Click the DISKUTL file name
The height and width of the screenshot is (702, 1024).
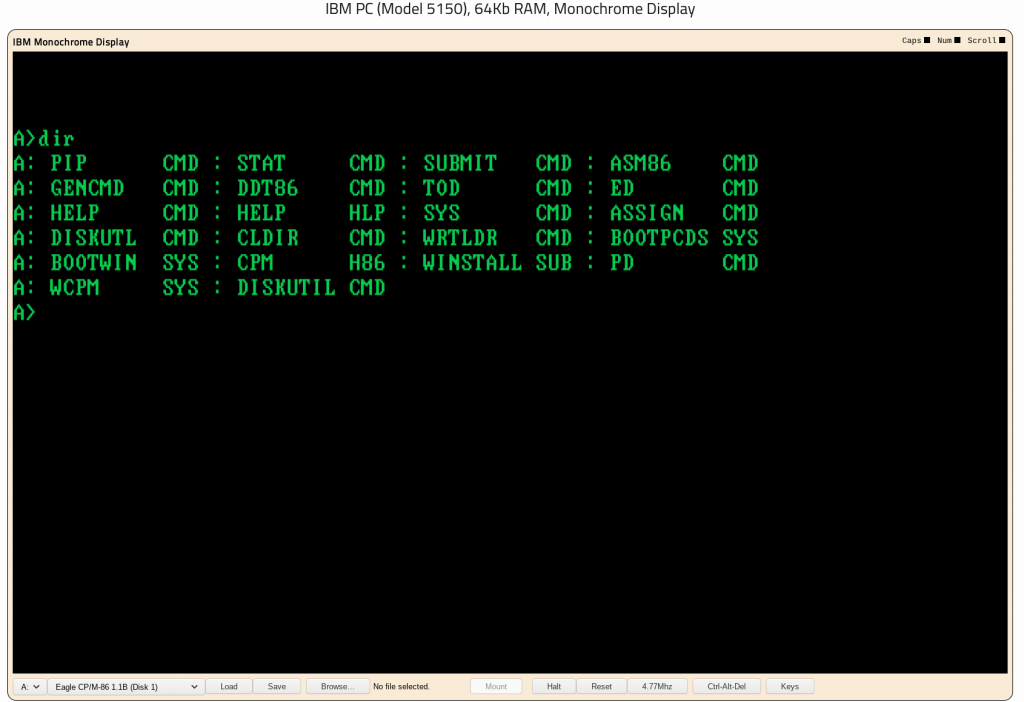click(93, 238)
